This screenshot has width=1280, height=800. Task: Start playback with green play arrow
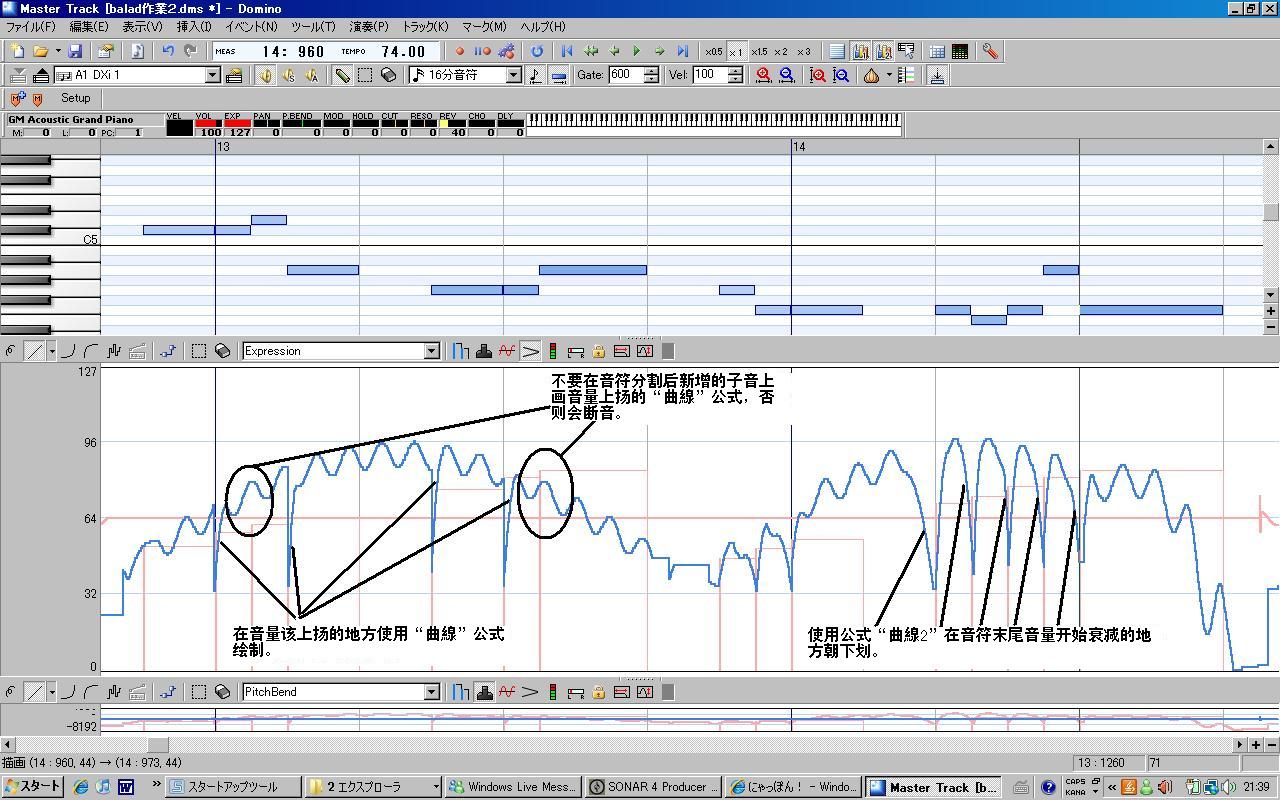coord(636,51)
